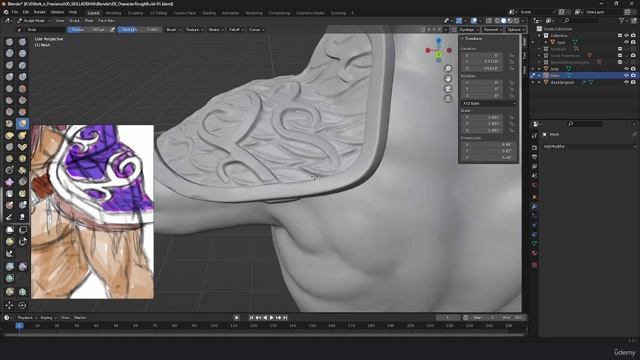
Task: Switch to the Shading workspace tab
Action: [209, 13]
